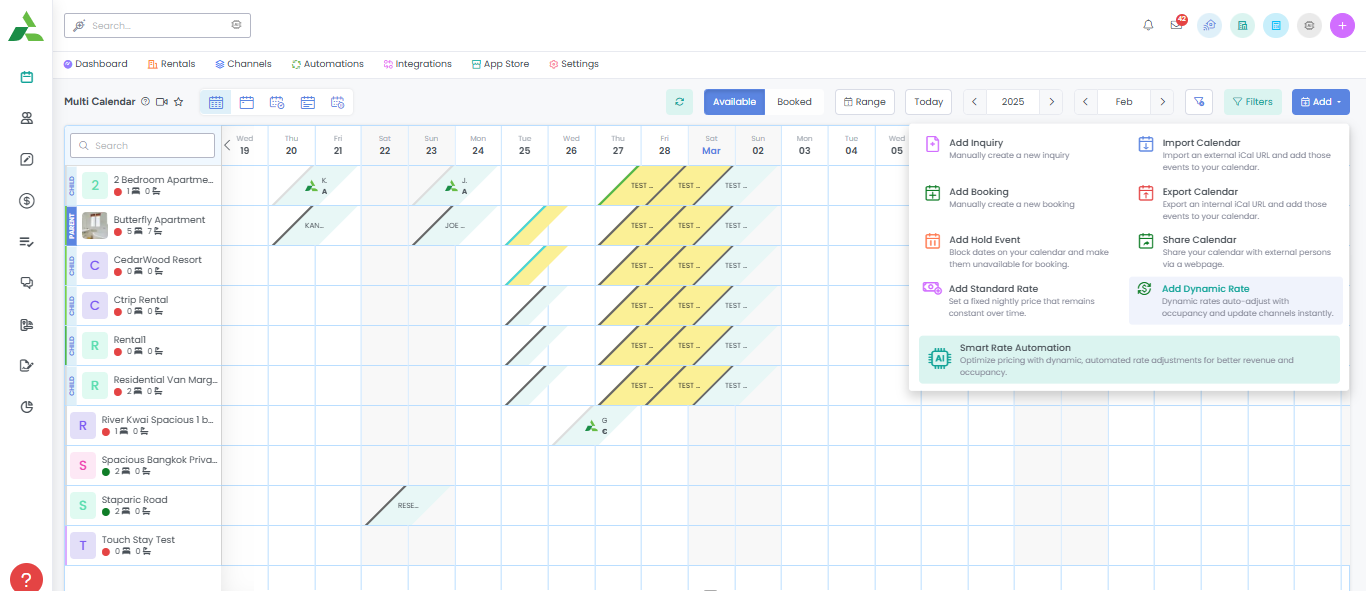
Task: Open the Feb month selector
Action: (x=1124, y=102)
